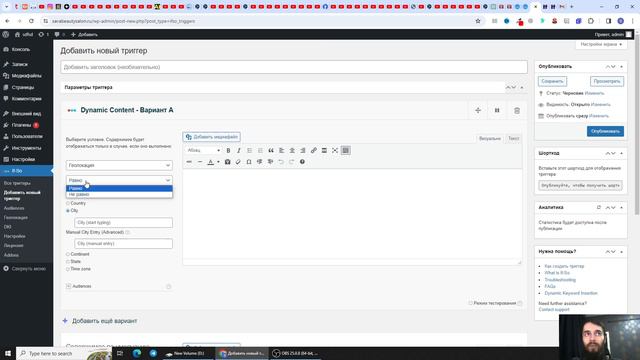The width and height of the screenshot is (640, 360).
Task: Open the Troubleshooting help link
Action: tap(560, 280)
